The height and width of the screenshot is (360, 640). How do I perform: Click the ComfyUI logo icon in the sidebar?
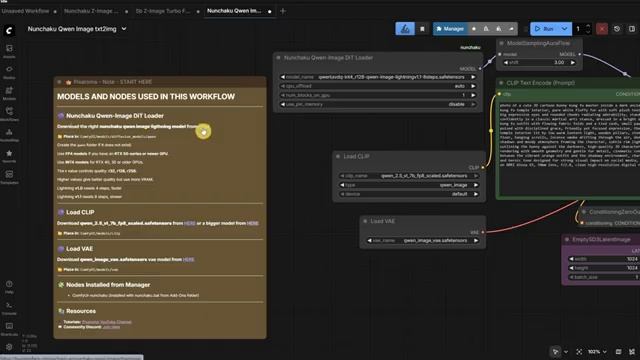tap(9, 30)
